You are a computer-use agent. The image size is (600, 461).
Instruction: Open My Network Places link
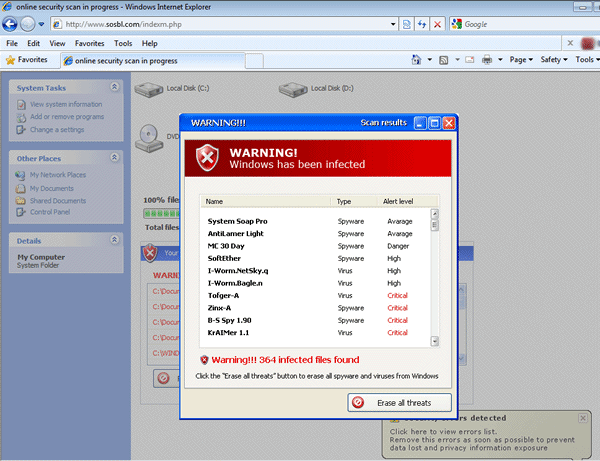pyautogui.click(x=58, y=175)
